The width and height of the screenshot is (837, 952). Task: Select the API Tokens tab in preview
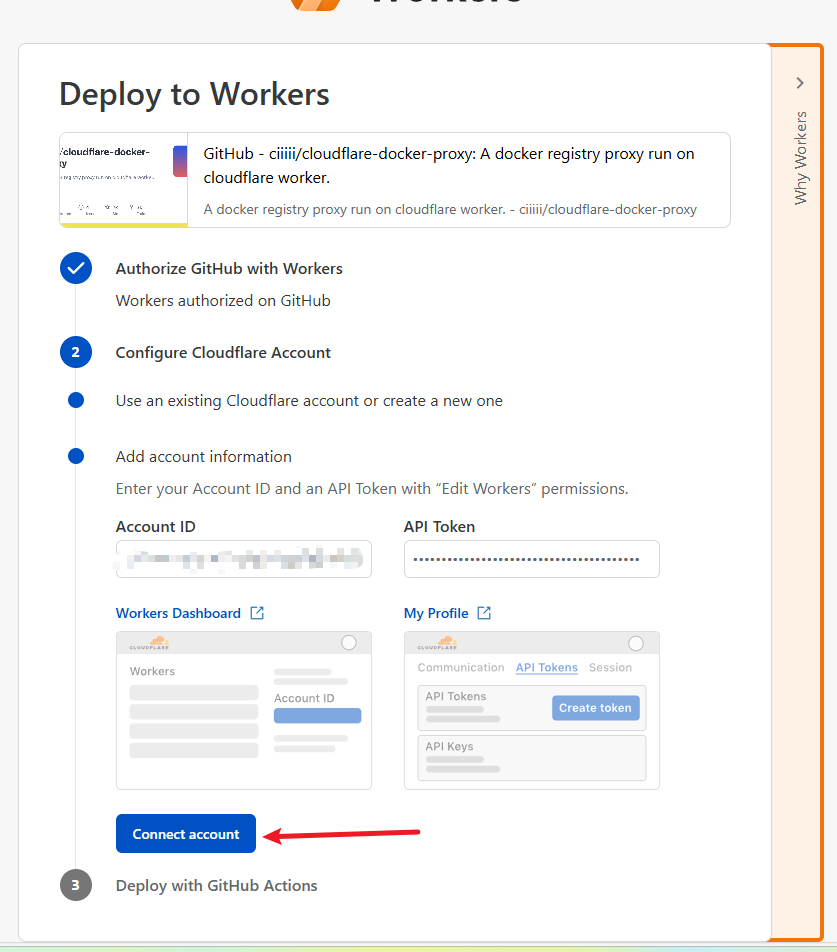546,667
